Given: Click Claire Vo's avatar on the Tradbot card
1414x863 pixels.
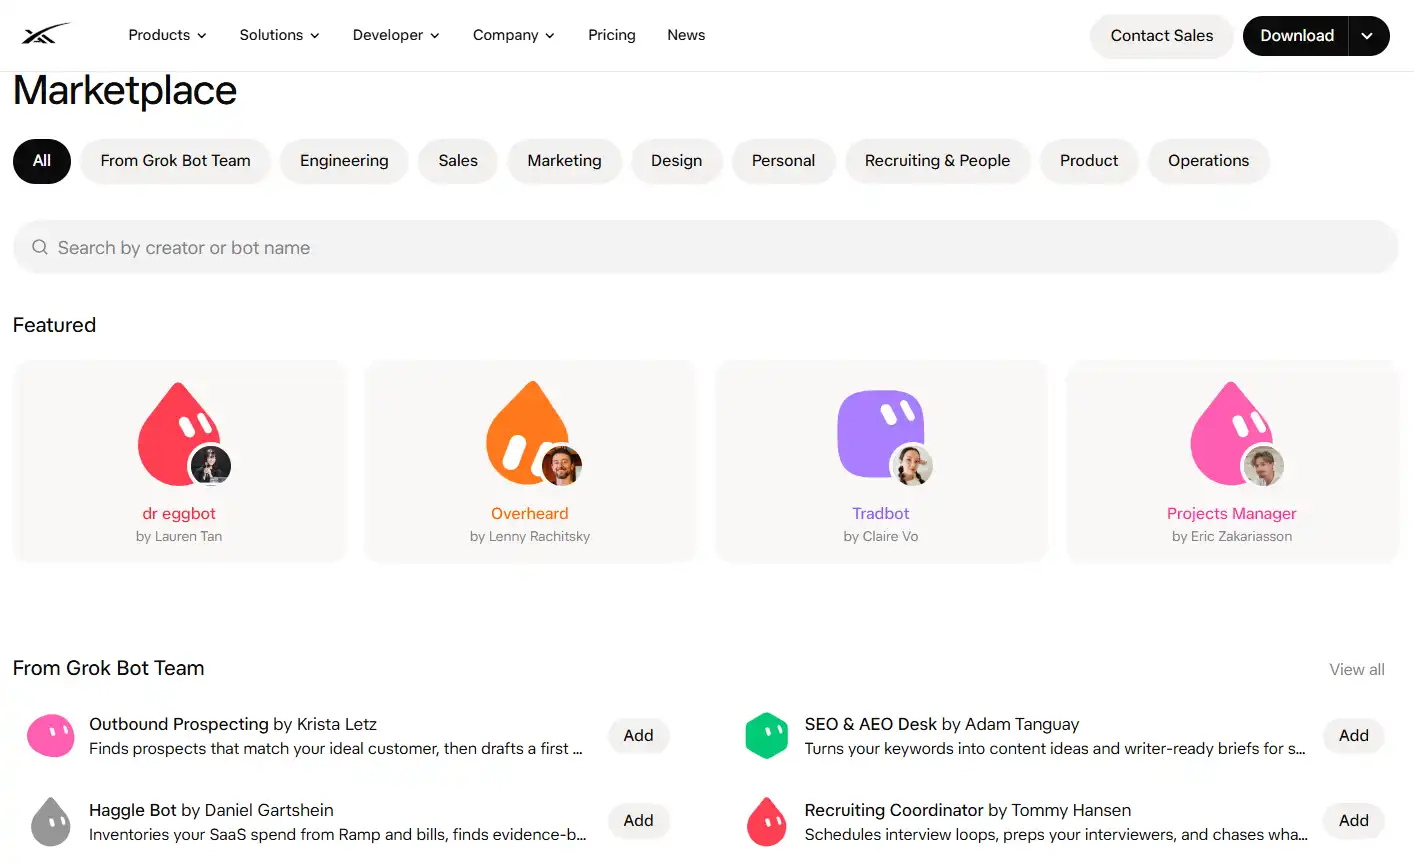Looking at the screenshot, I should click(912, 465).
